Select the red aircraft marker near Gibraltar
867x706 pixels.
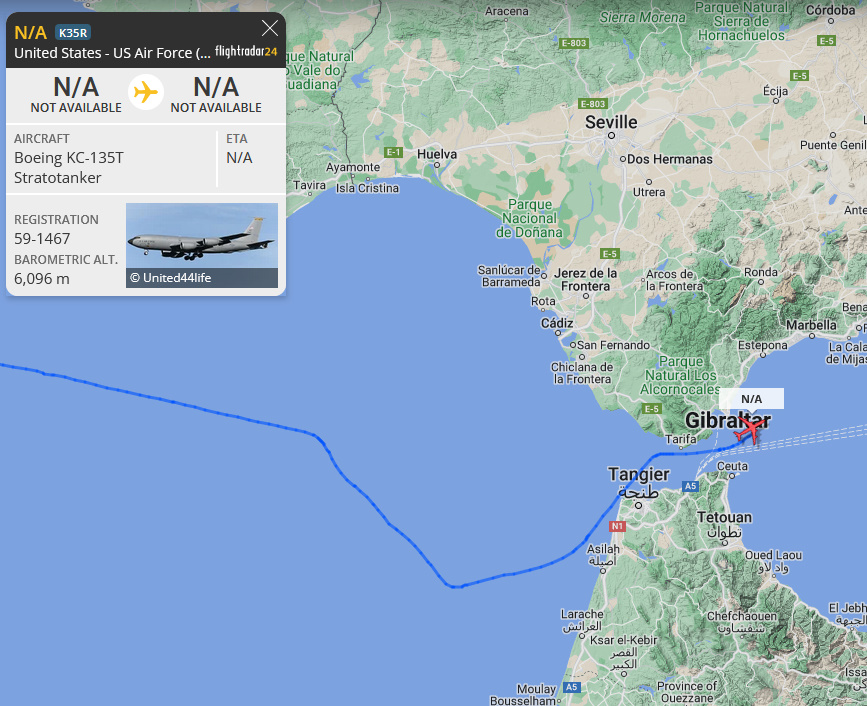[751, 430]
